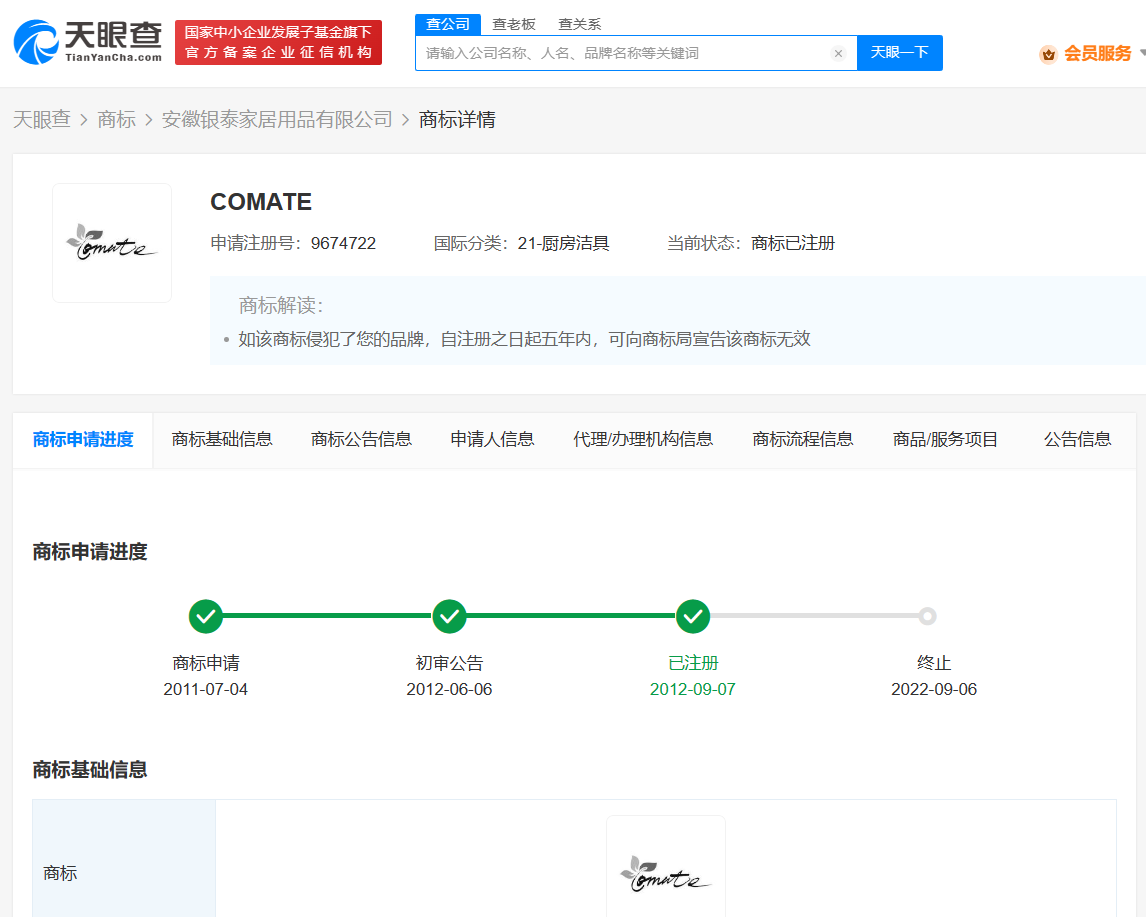The width and height of the screenshot is (1146, 917).
Task: Click the 会员服务 label
Action: [x=1097, y=53]
